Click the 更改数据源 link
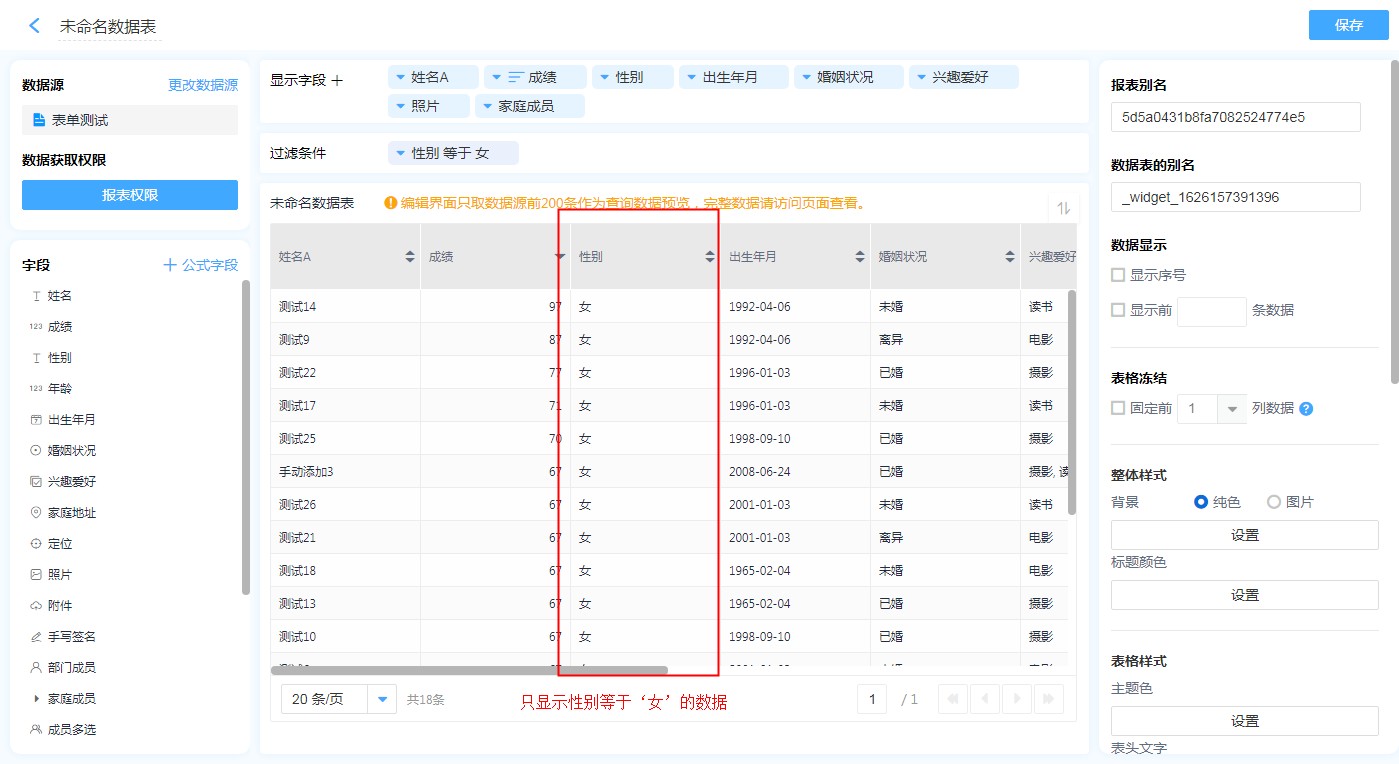Image resolution: width=1399 pixels, height=764 pixels. (203, 85)
